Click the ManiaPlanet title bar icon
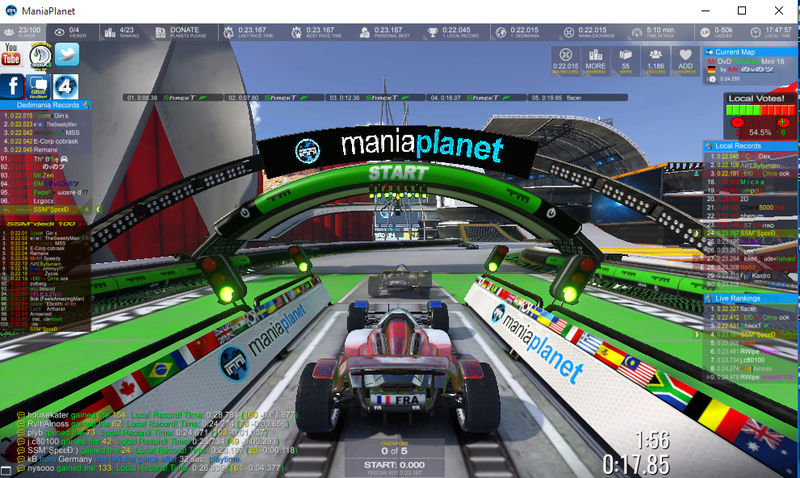This screenshot has height=478, width=800. pos(11,11)
